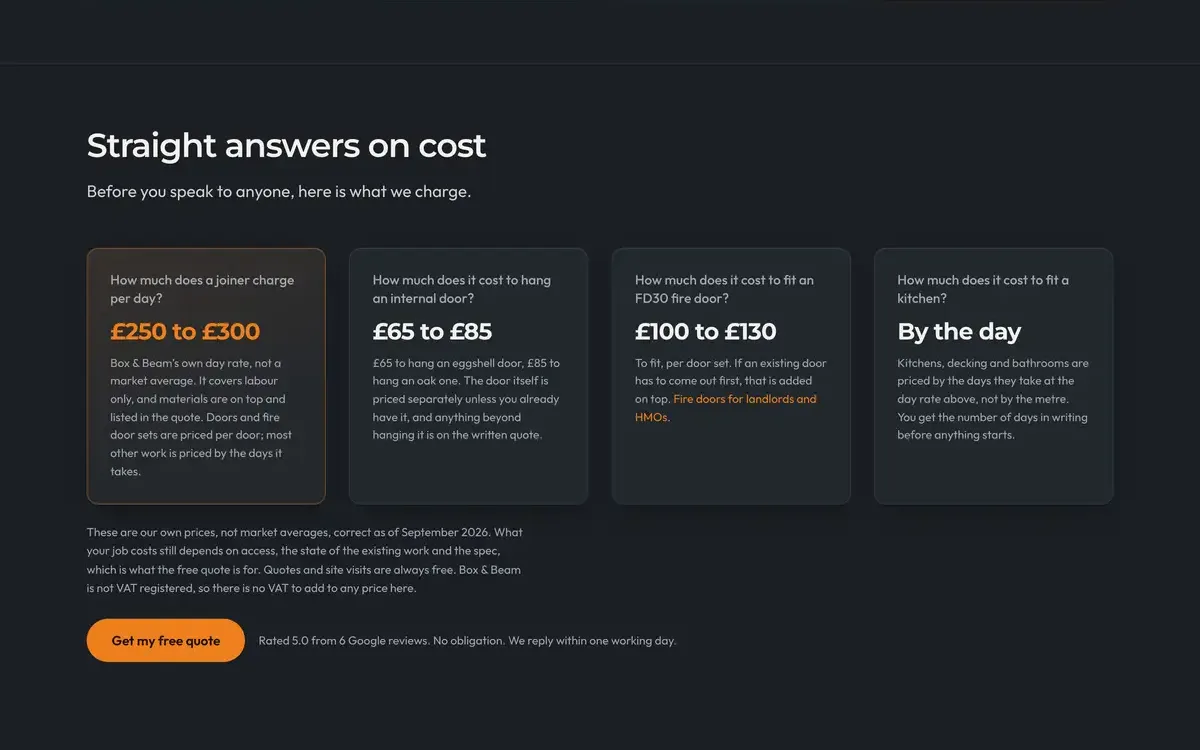Click the £65 to £85 price figure
This screenshot has width=1200, height=750.
[x=433, y=331]
